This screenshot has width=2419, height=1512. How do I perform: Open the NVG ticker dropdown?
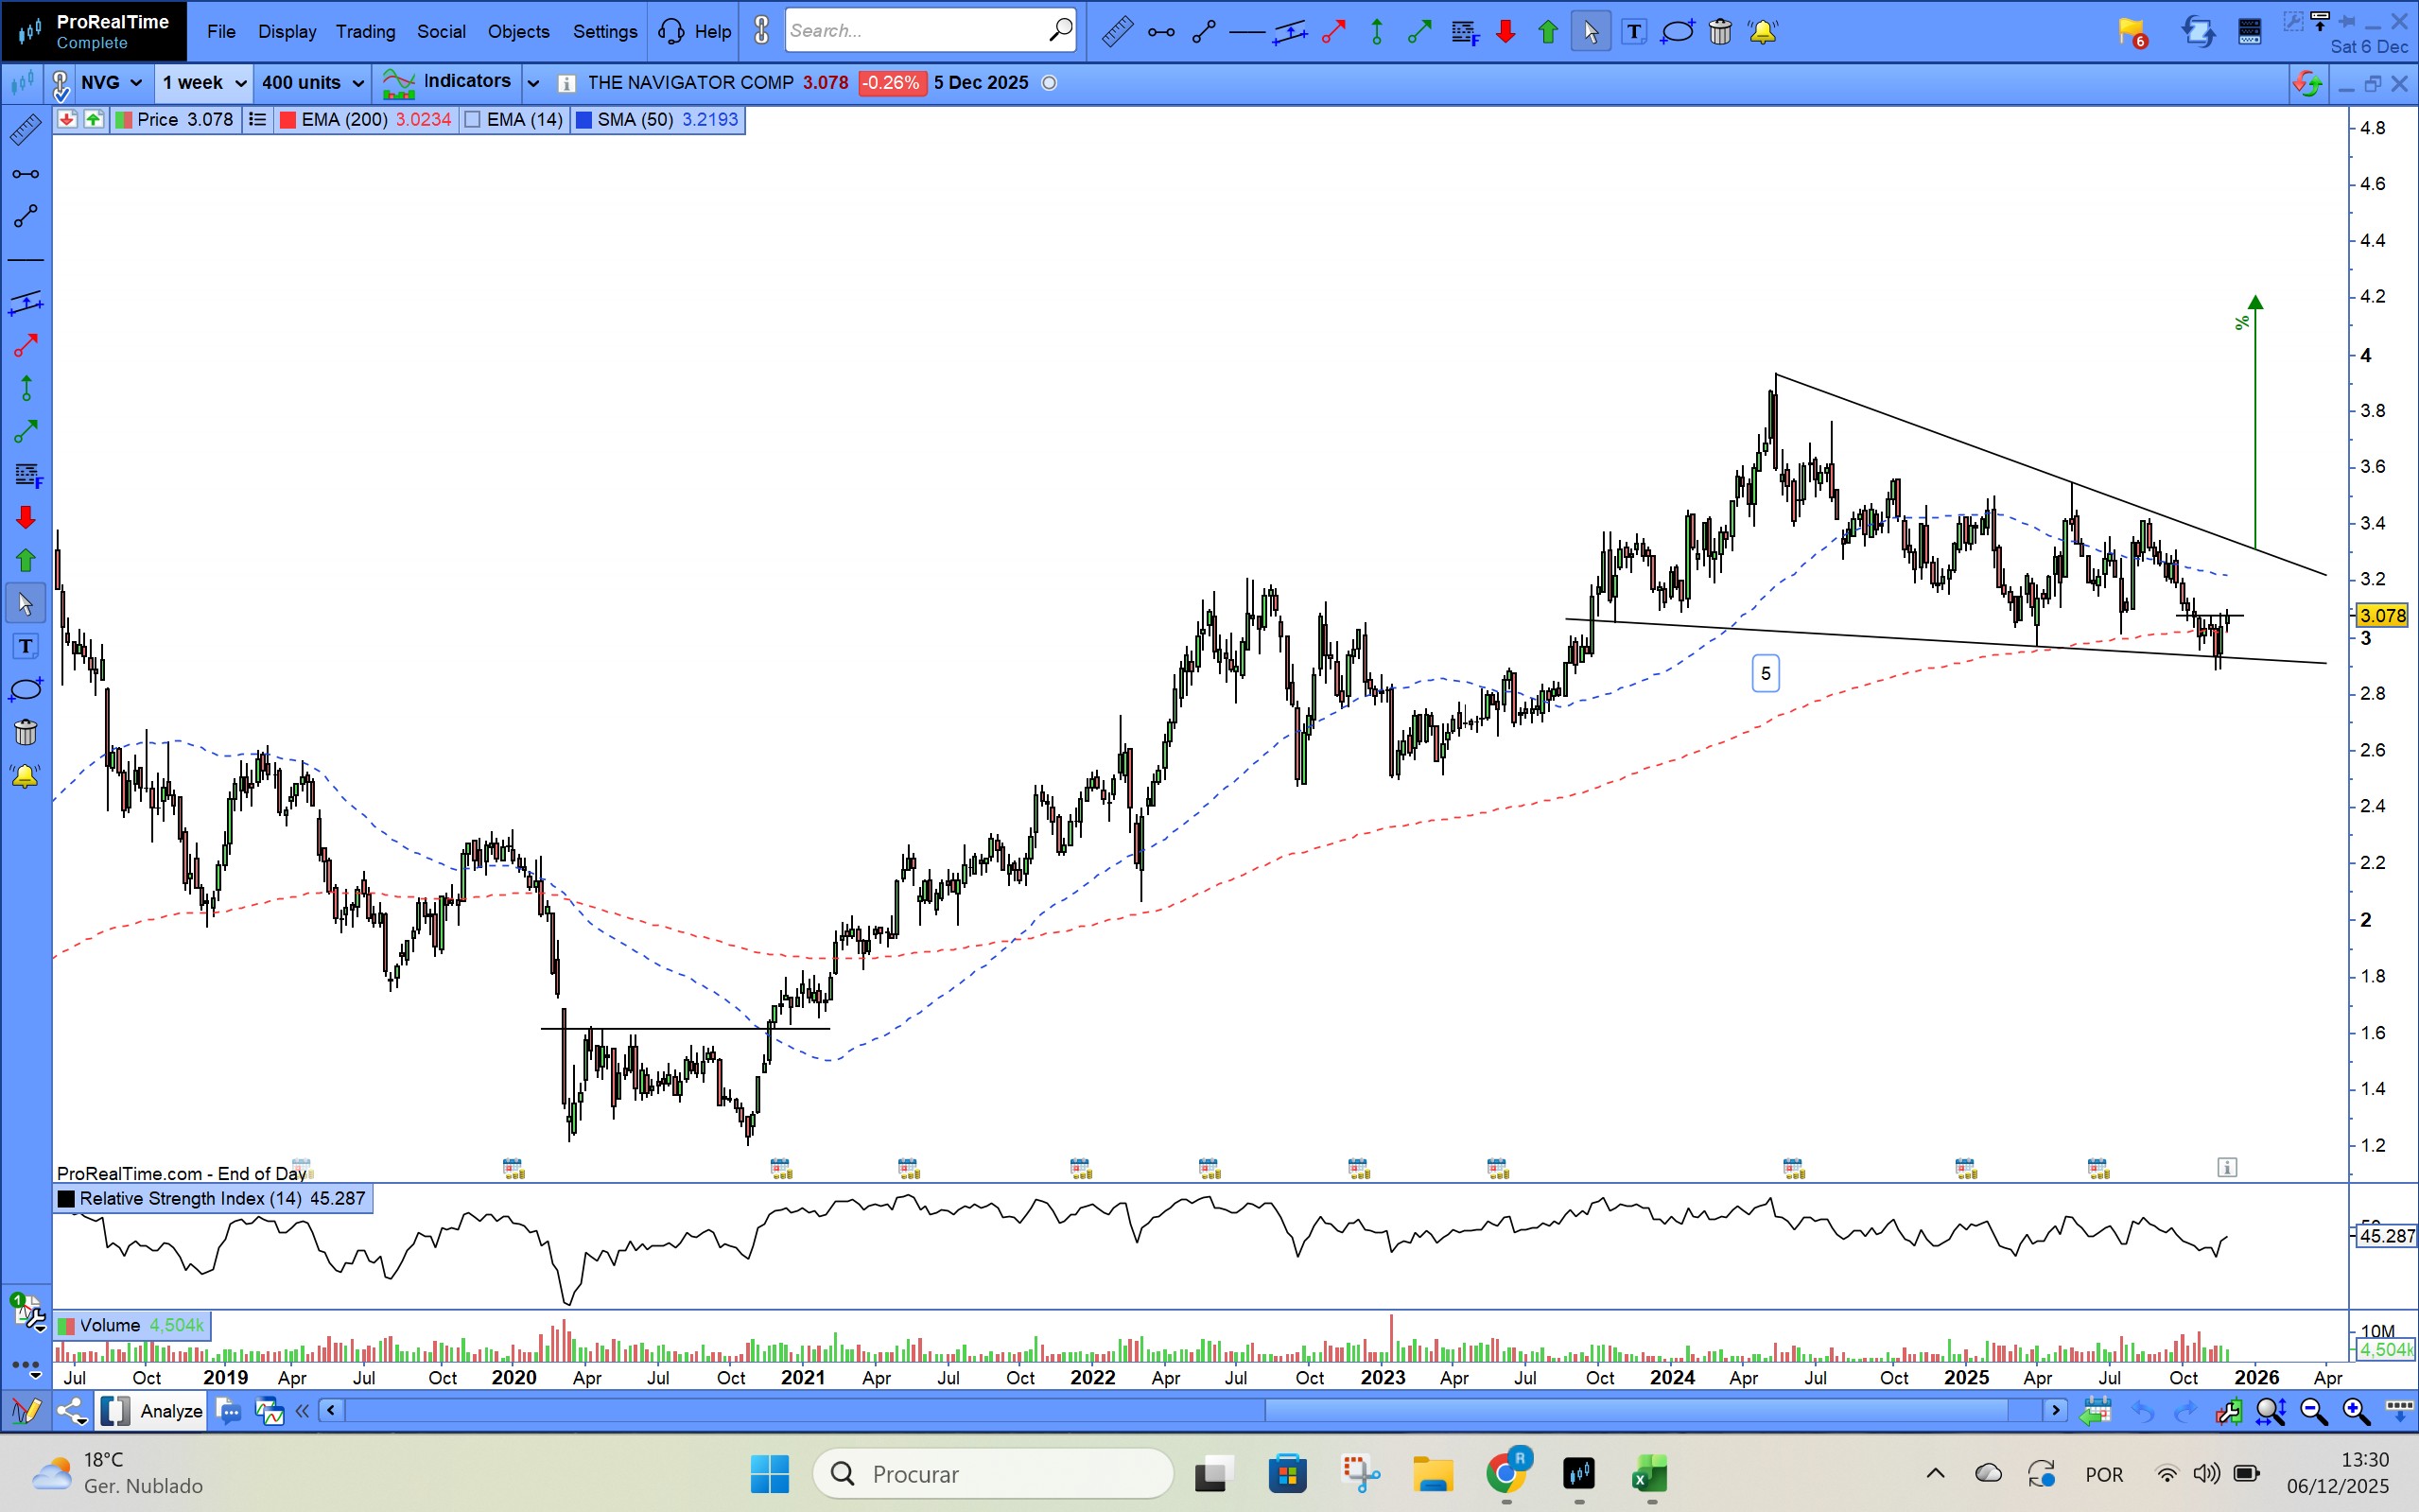click(x=136, y=83)
